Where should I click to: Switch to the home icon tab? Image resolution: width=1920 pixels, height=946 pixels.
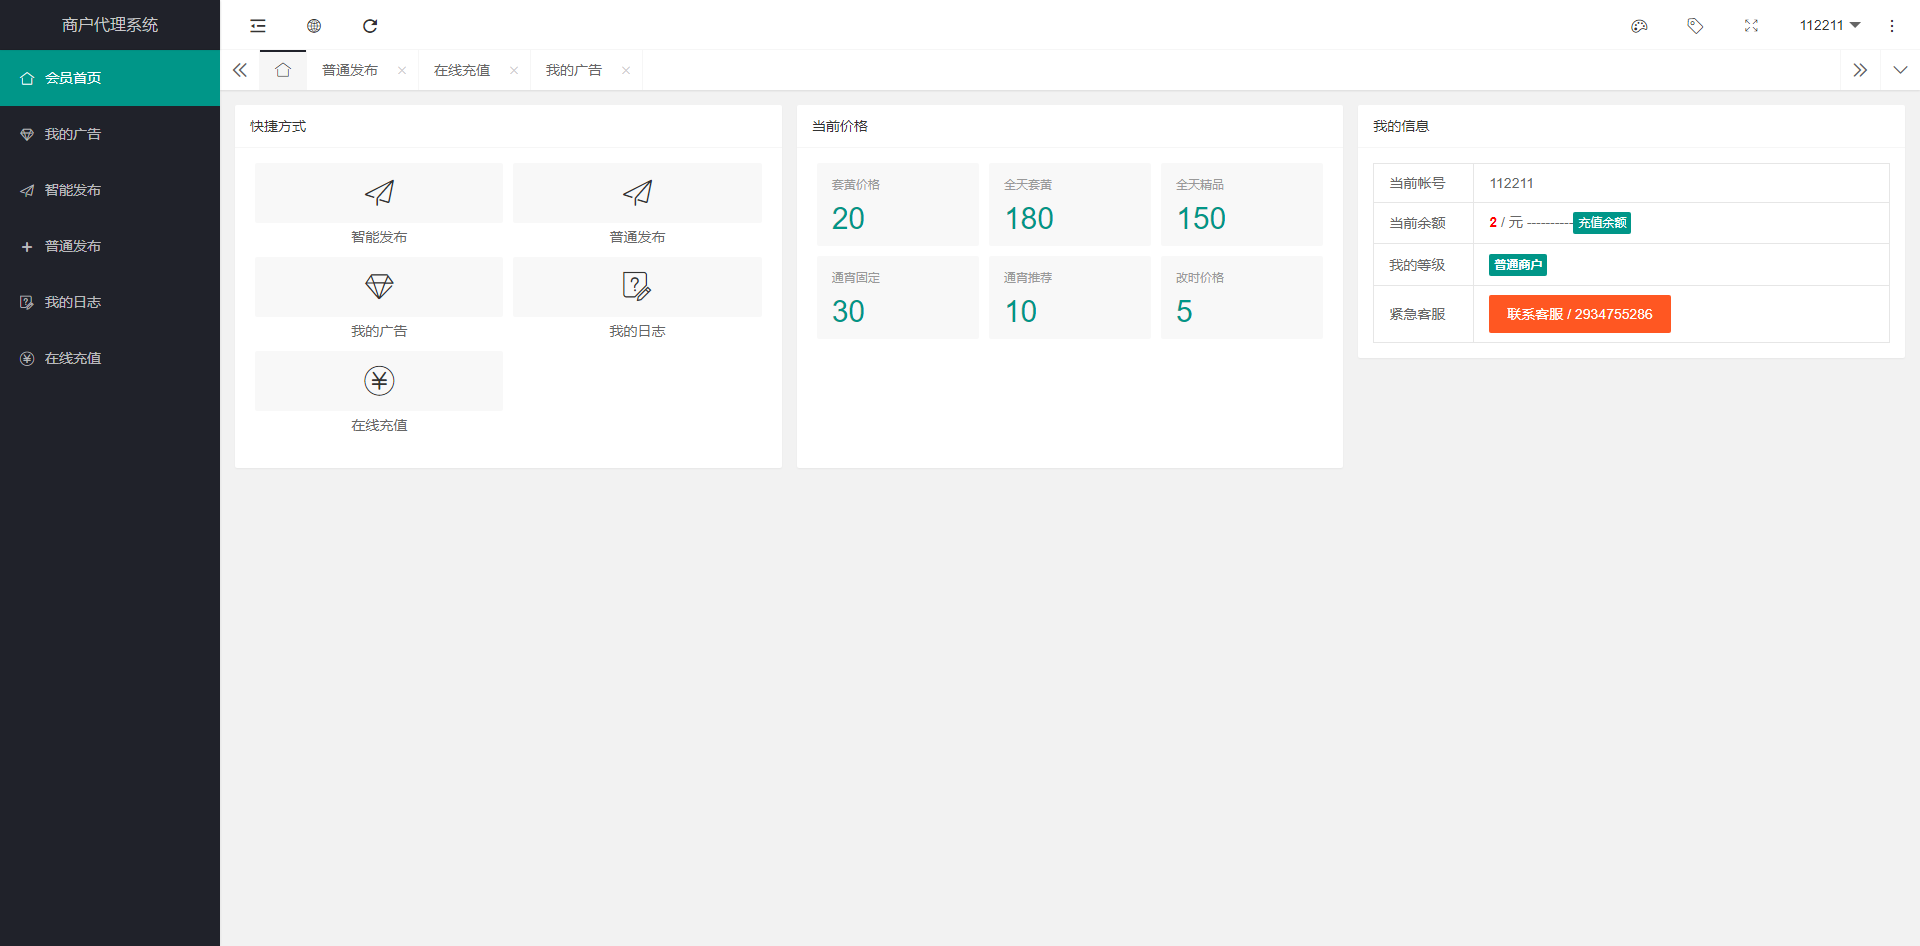click(283, 70)
